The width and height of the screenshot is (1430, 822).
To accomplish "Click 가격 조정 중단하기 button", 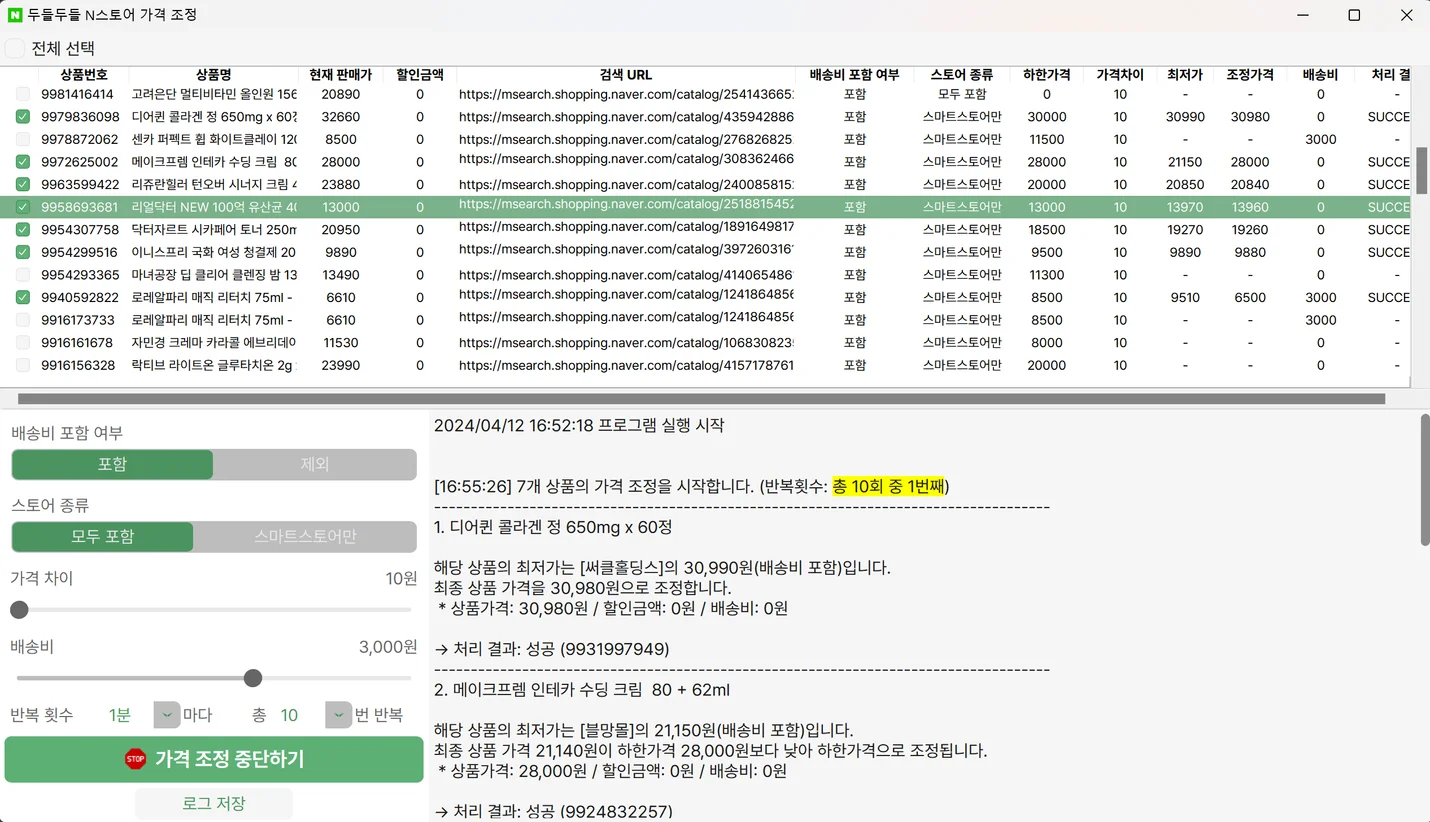I will pyautogui.click(x=214, y=759).
